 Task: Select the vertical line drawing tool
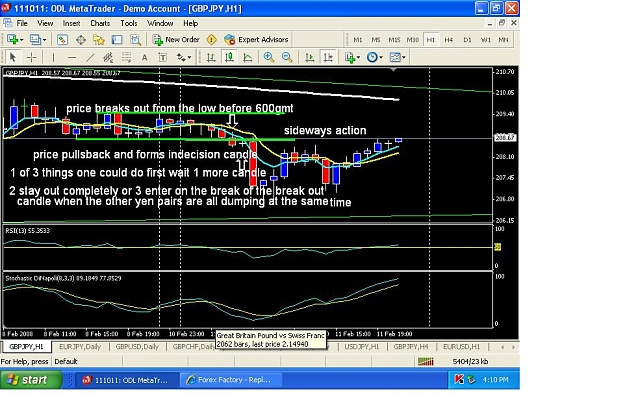click(53, 57)
